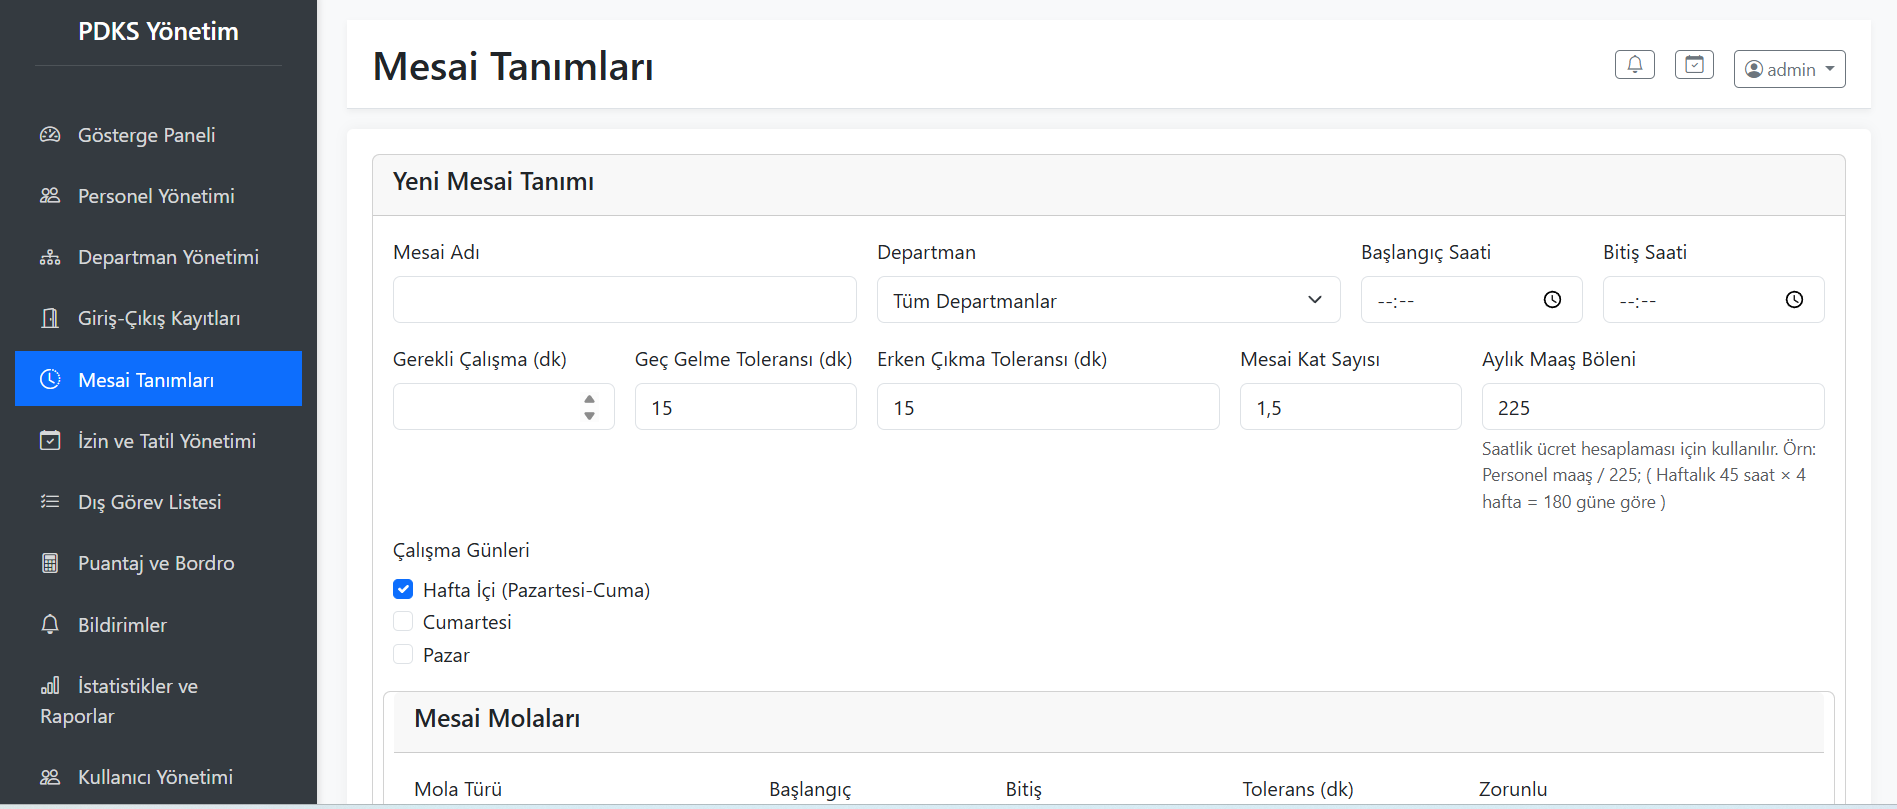Open the calendar icon in header
Viewport: 1897px width, 809px height.
(x=1694, y=65)
